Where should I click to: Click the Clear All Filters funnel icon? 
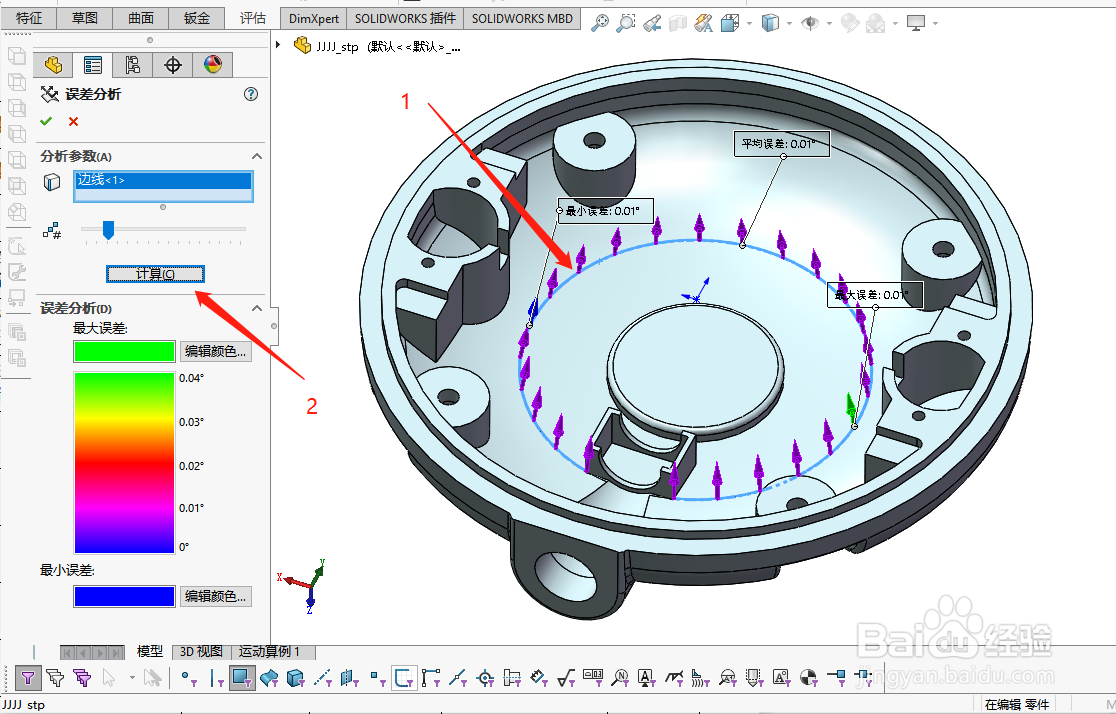(55, 678)
